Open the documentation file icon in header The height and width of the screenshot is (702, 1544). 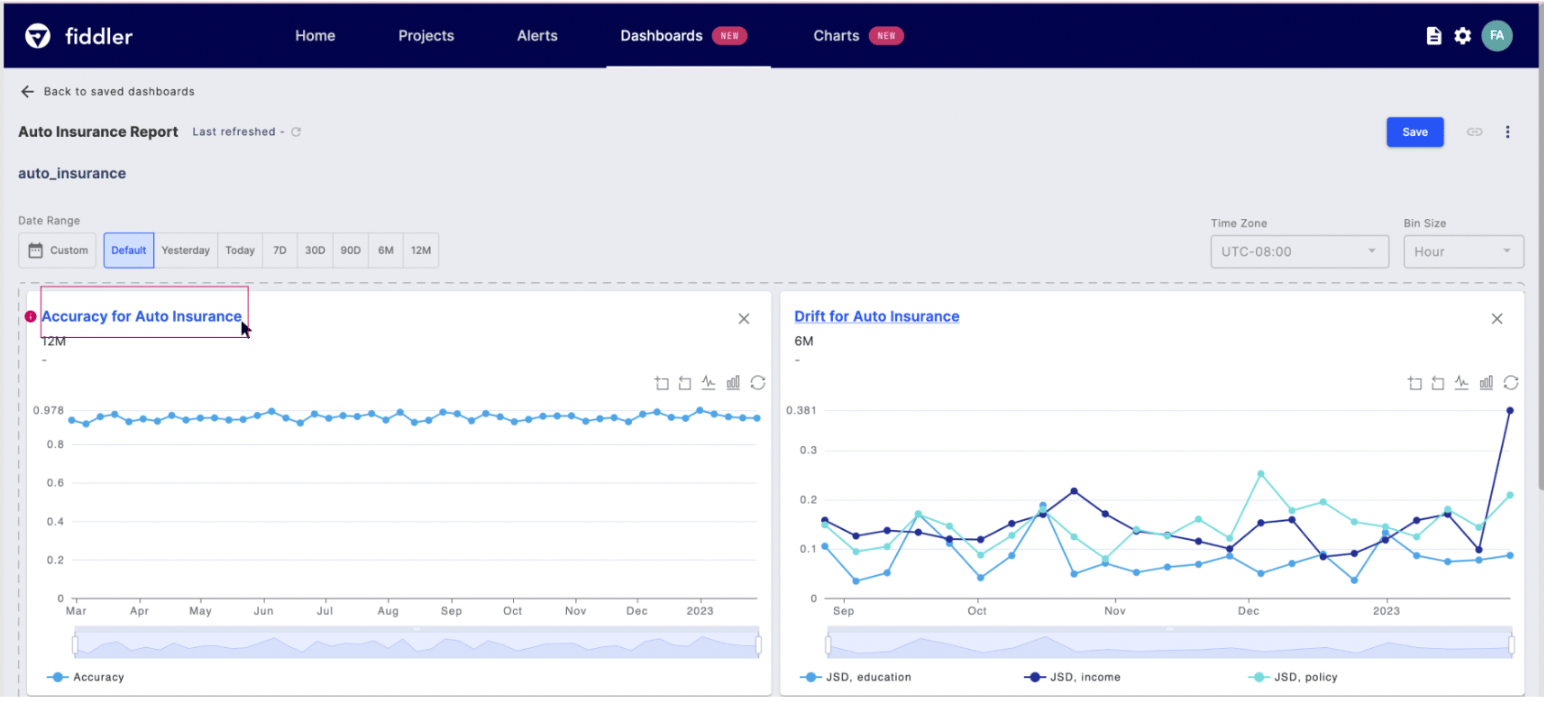click(x=1433, y=36)
